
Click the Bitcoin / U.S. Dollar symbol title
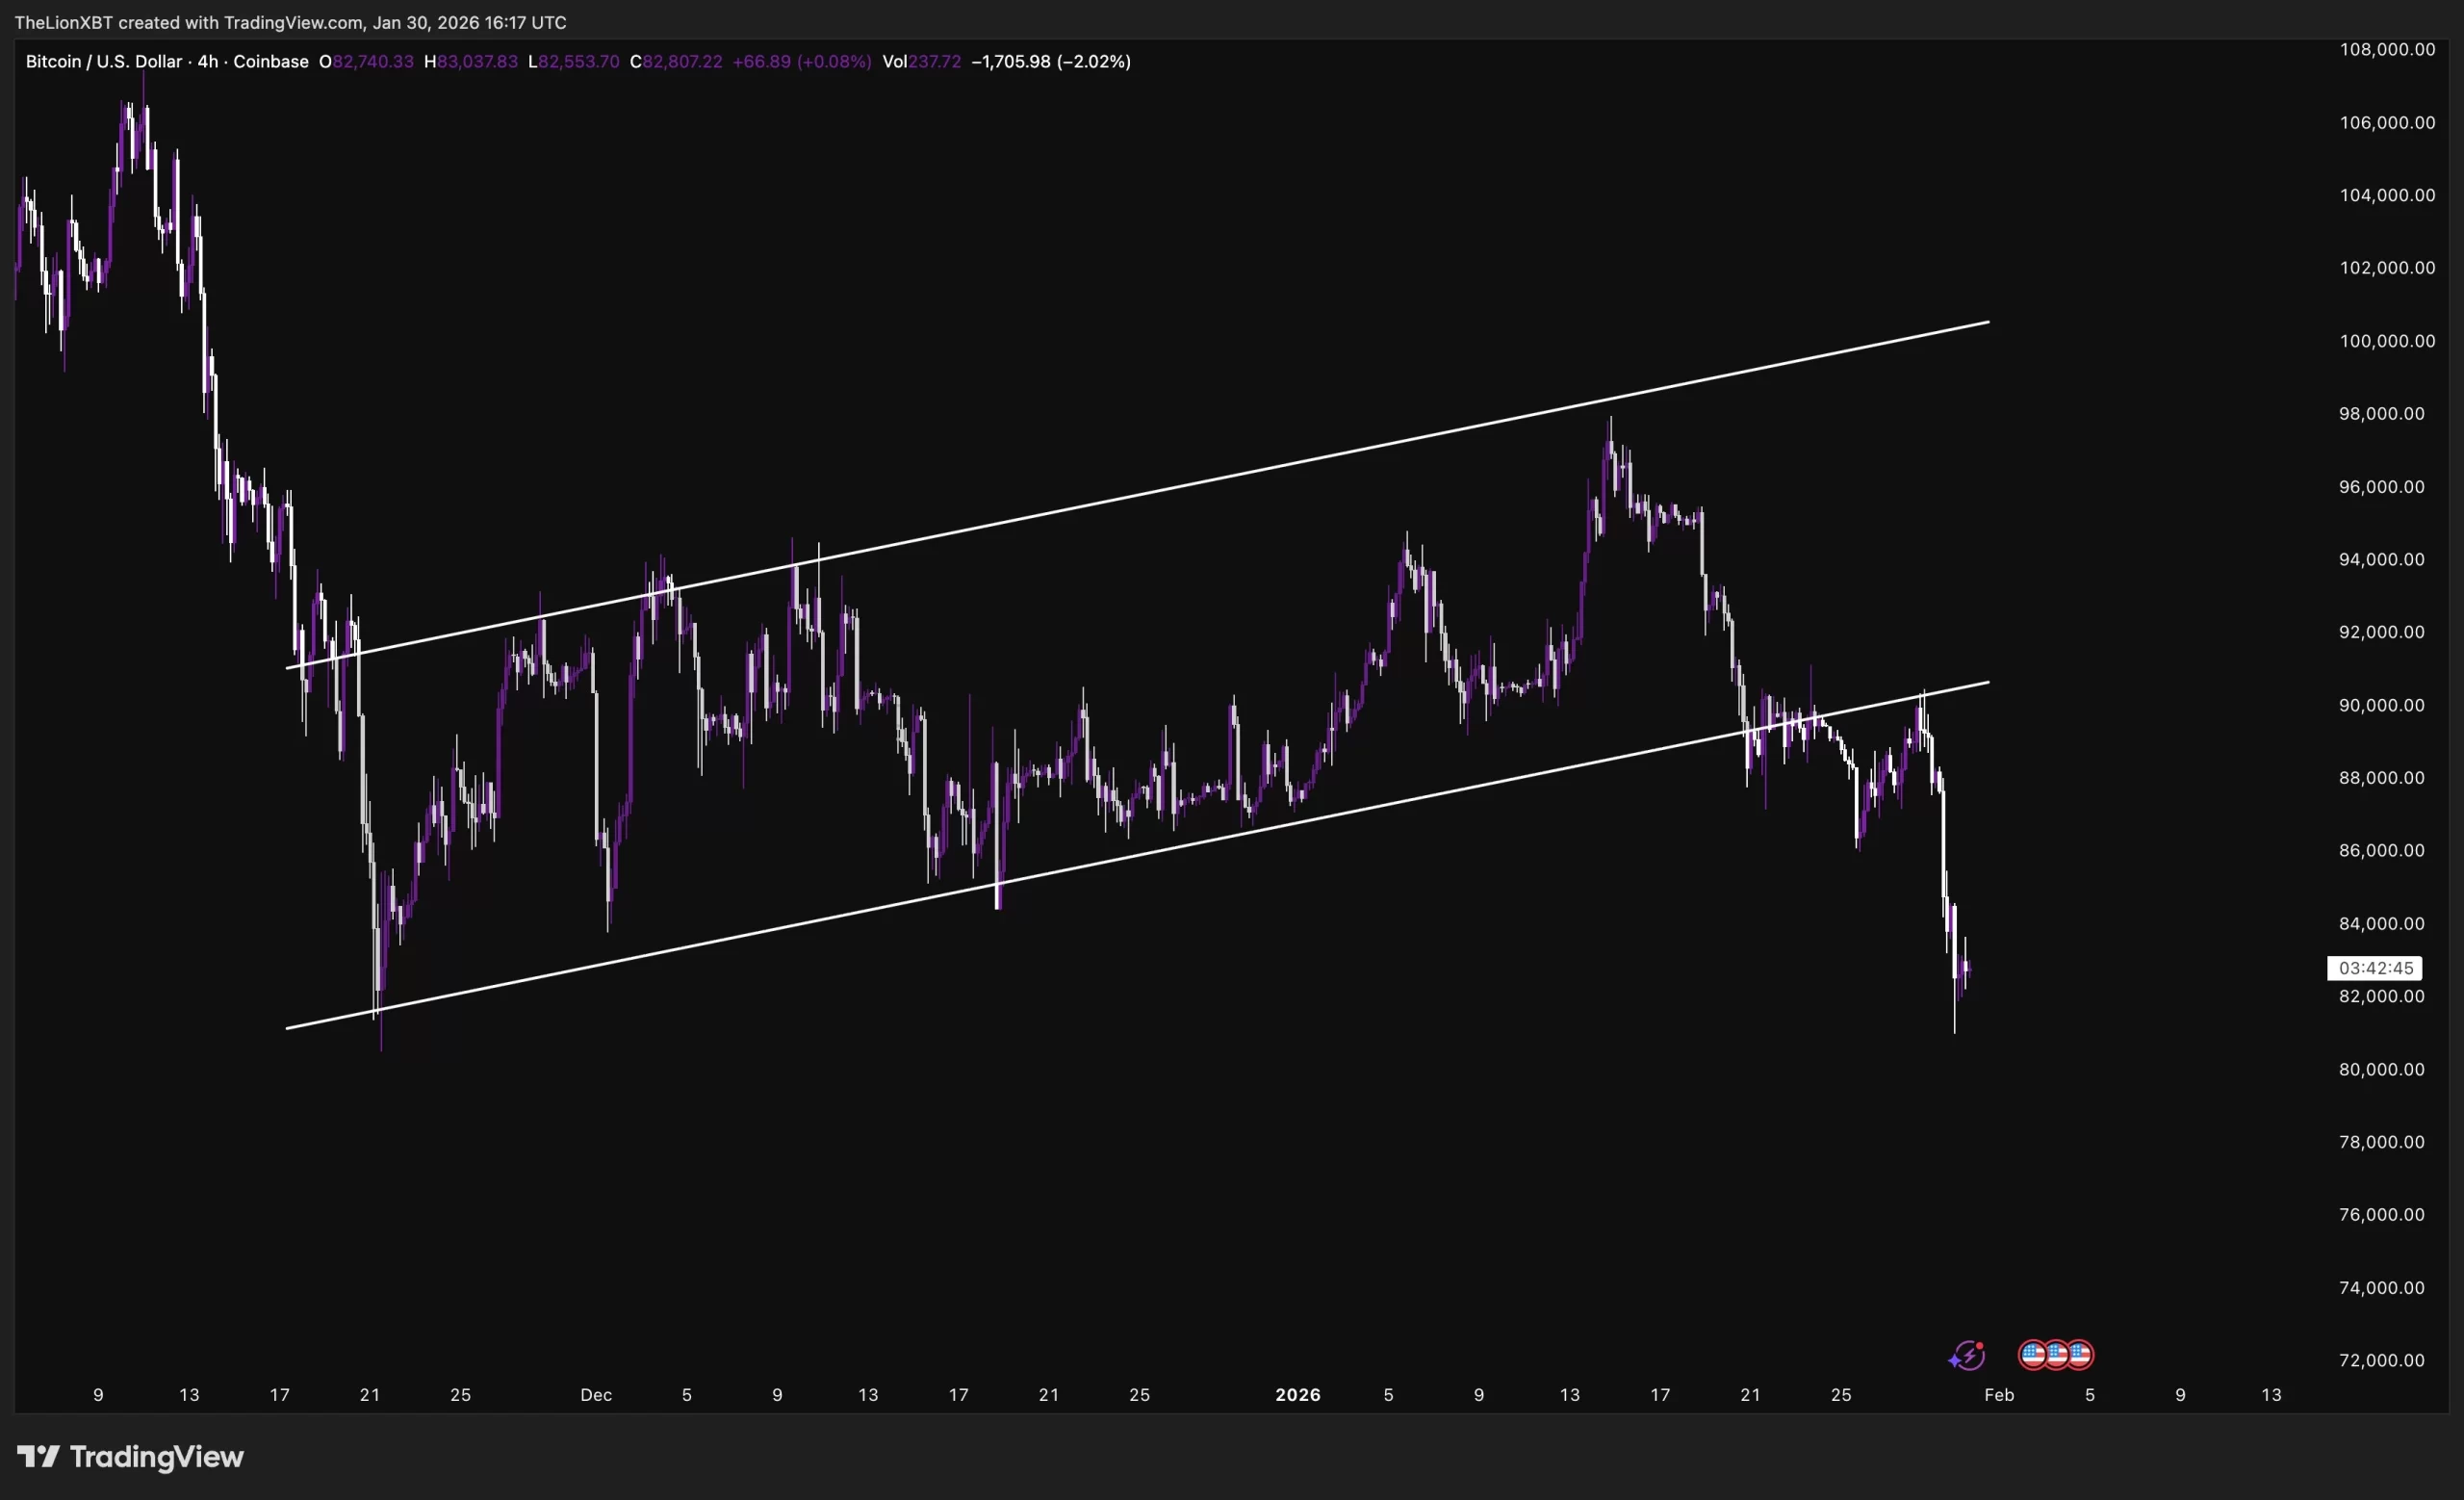(103, 62)
